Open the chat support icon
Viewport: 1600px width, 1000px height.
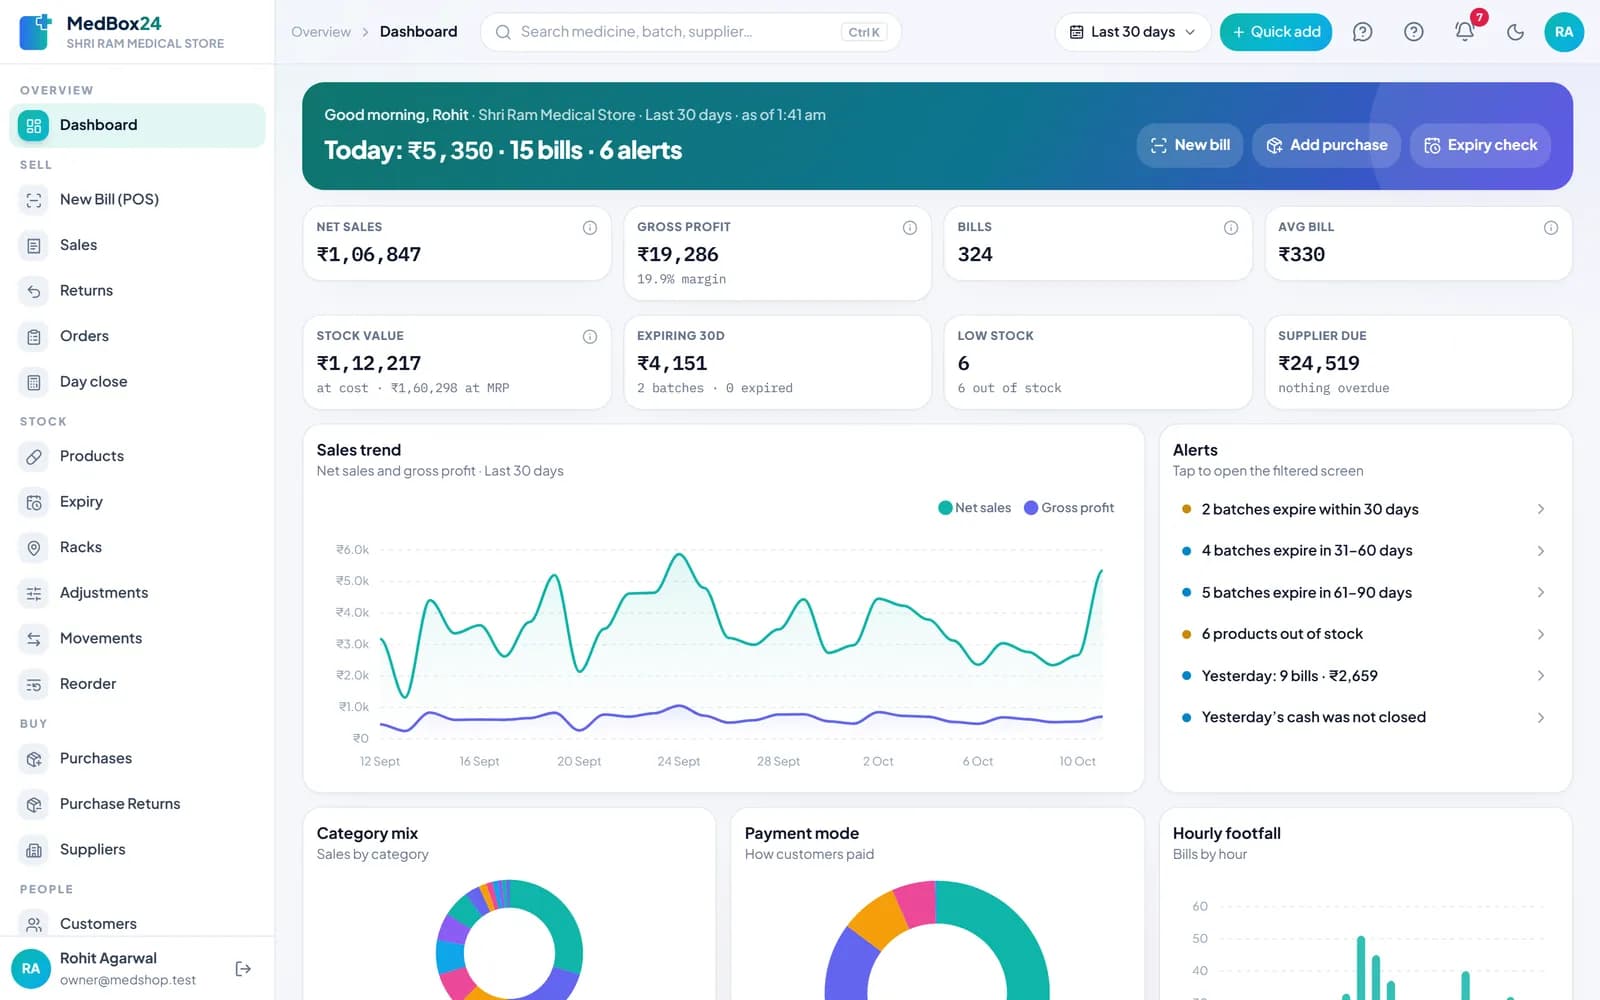click(1362, 32)
